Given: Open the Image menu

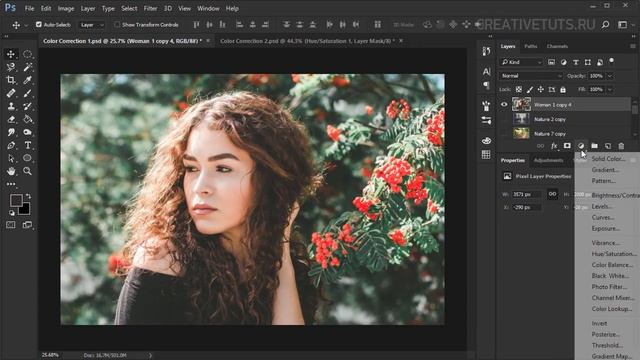Looking at the screenshot, I should tap(66, 8).
